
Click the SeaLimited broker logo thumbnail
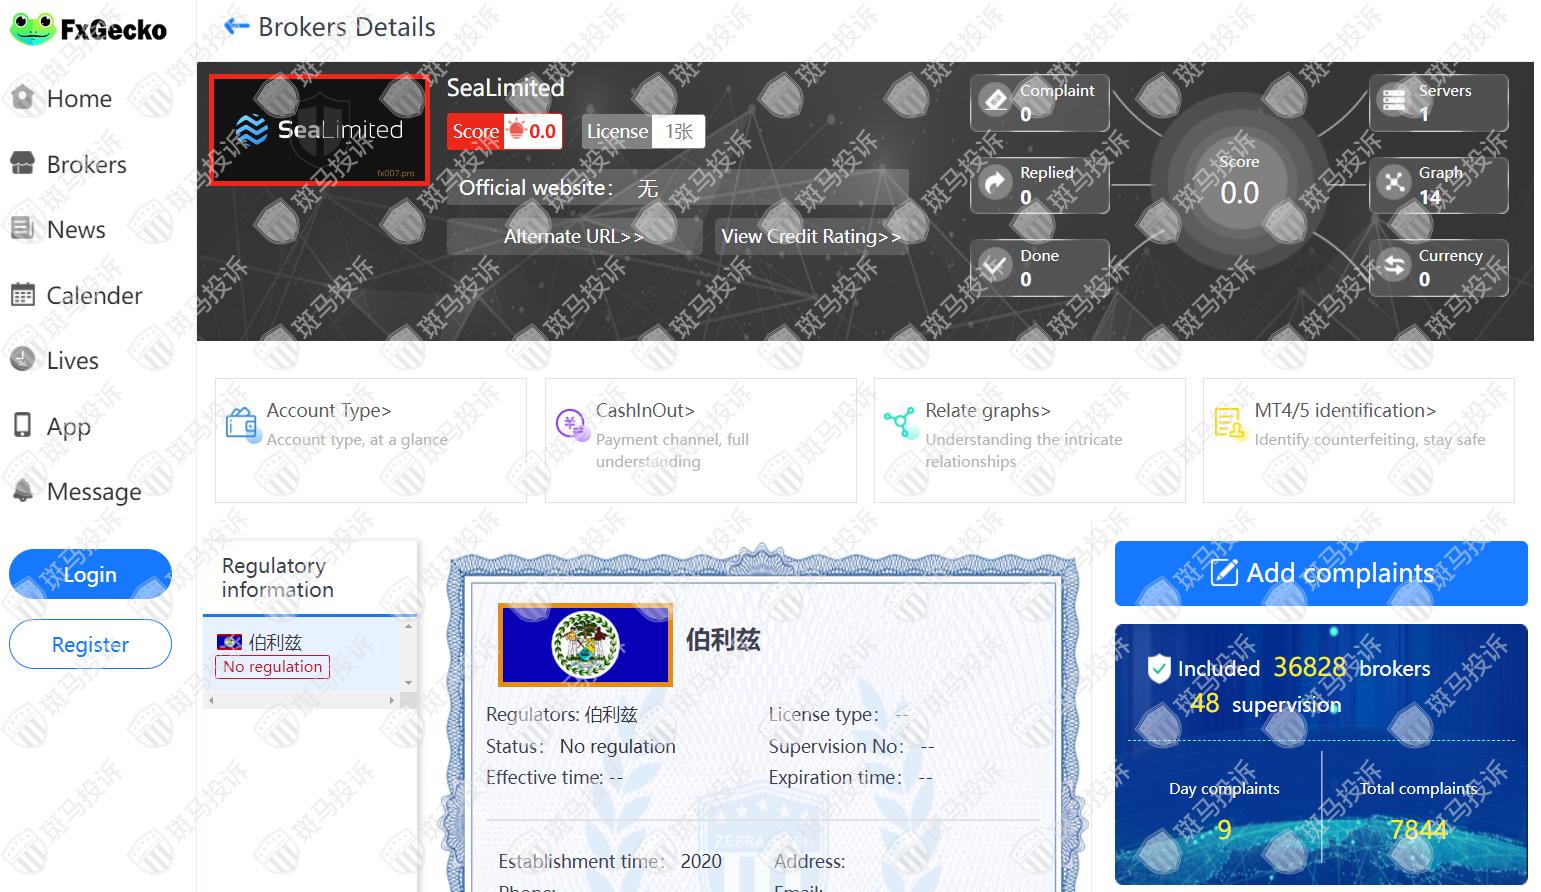[320, 130]
